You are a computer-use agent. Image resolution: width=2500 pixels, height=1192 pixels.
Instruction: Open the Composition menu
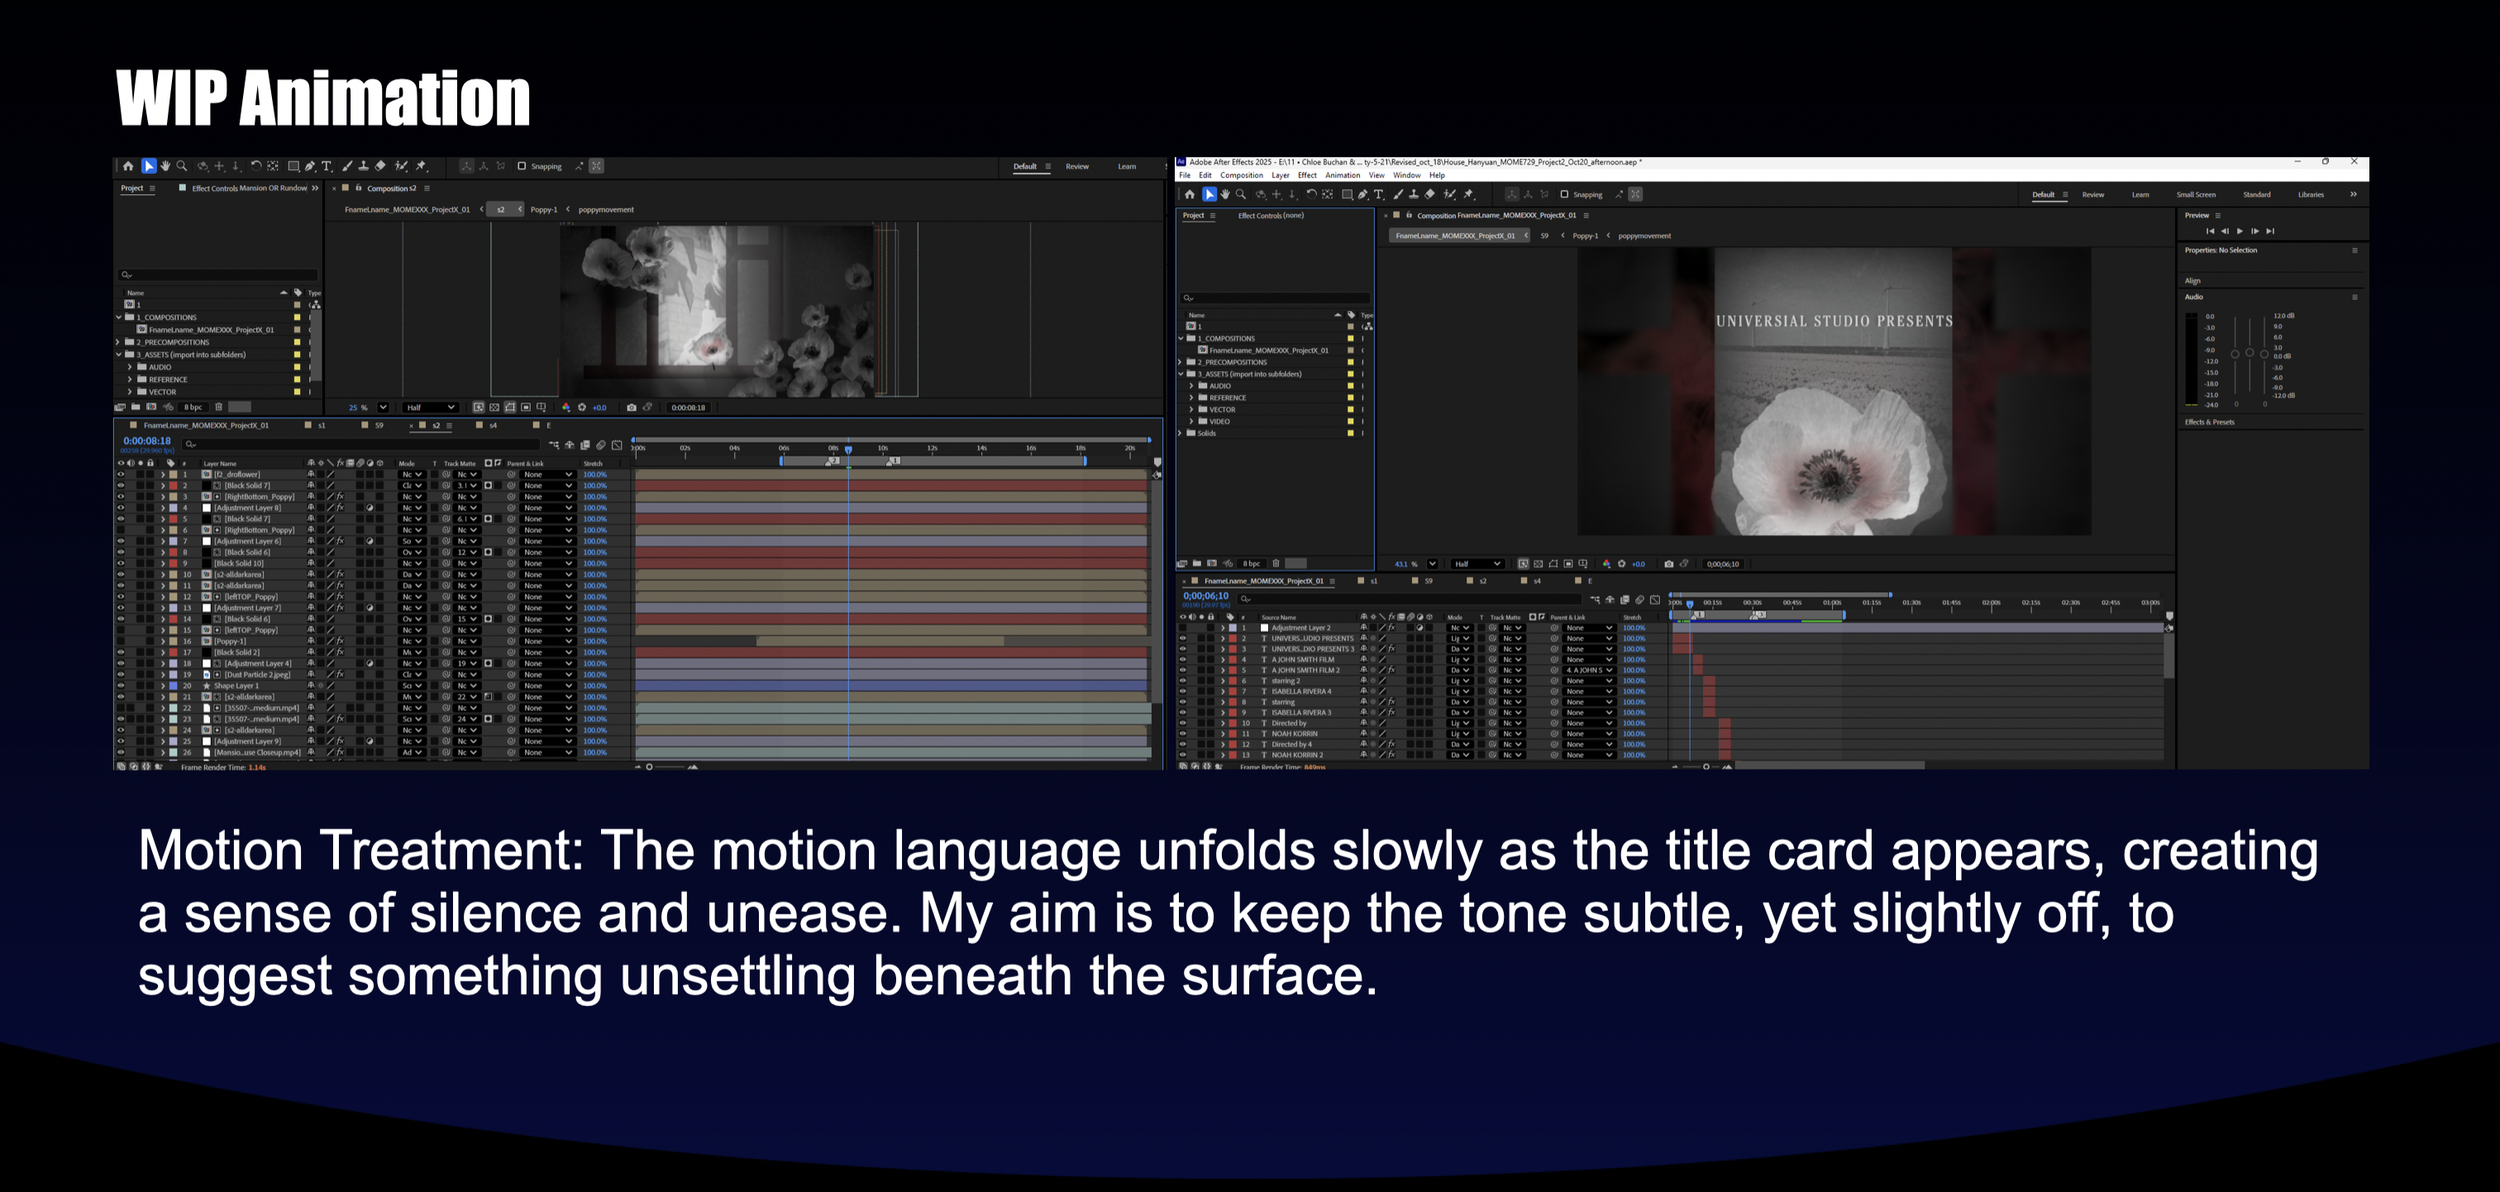click(1241, 175)
